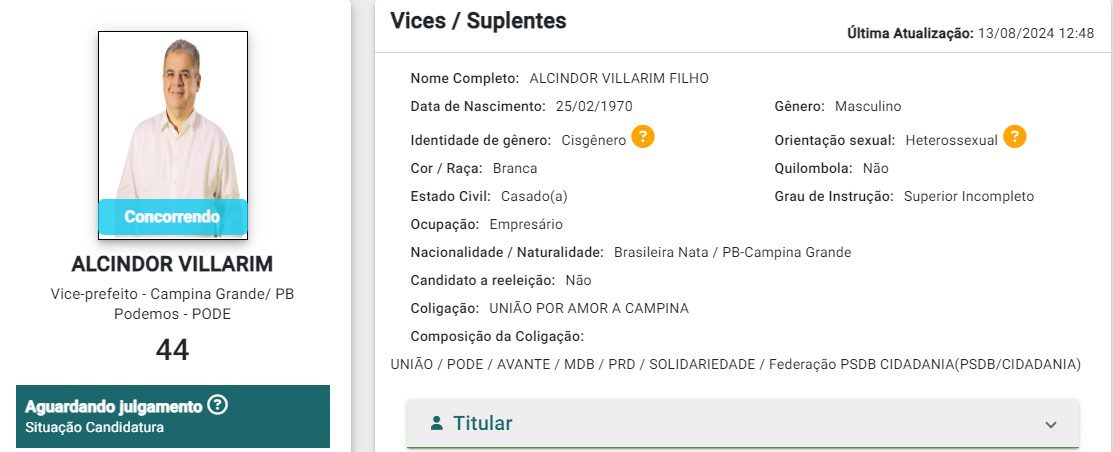Click the full name ALCINDOR VILLARIM FILHO

619,78
